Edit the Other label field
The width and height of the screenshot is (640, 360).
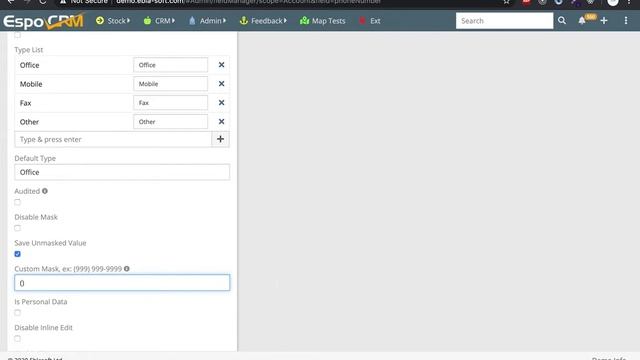(x=170, y=122)
